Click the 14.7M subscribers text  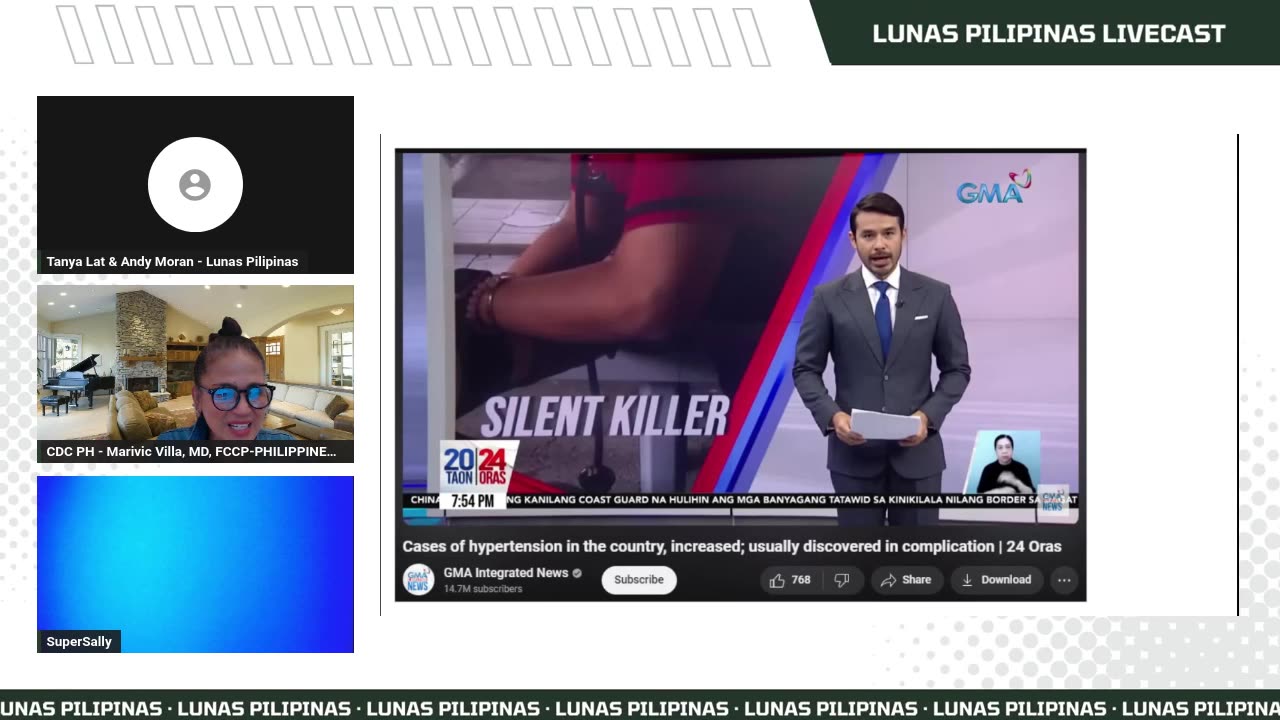point(483,589)
